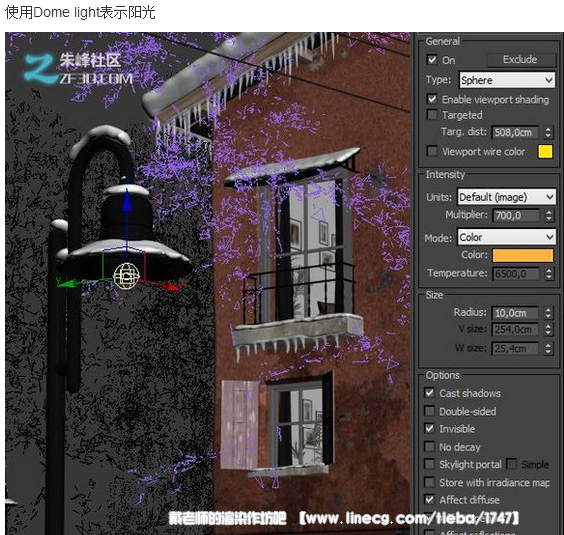Click the Exclude button
Image resolution: width=564 pixels, height=535 pixels.
[x=520, y=59]
